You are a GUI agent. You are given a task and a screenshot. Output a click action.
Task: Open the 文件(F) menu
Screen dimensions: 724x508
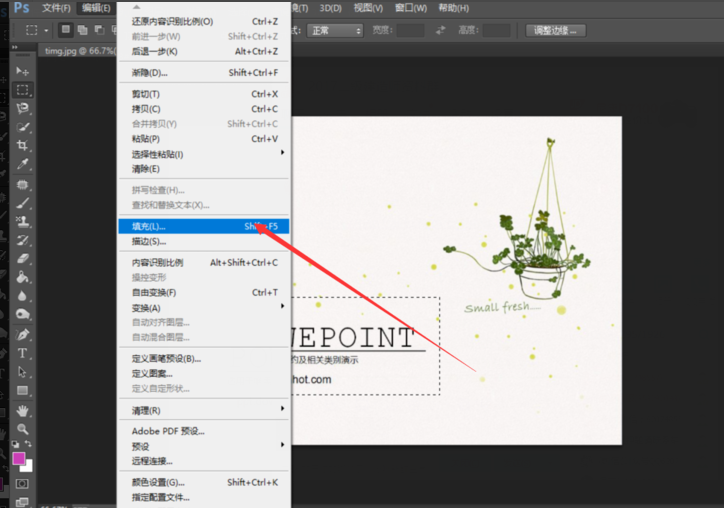(56, 8)
